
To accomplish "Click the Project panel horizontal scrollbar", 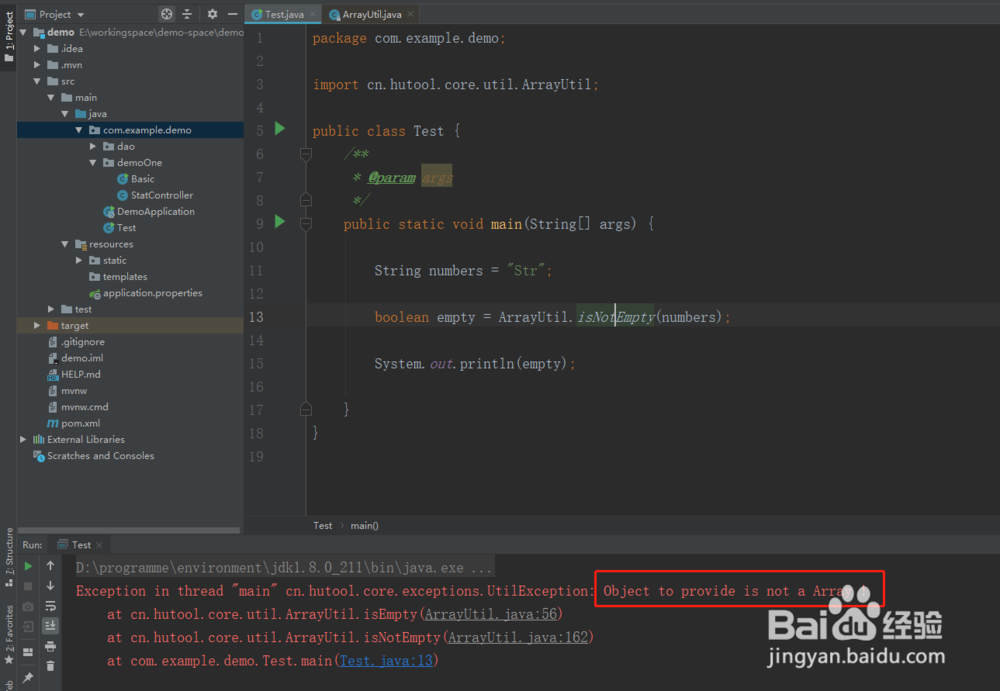I will (129, 530).
